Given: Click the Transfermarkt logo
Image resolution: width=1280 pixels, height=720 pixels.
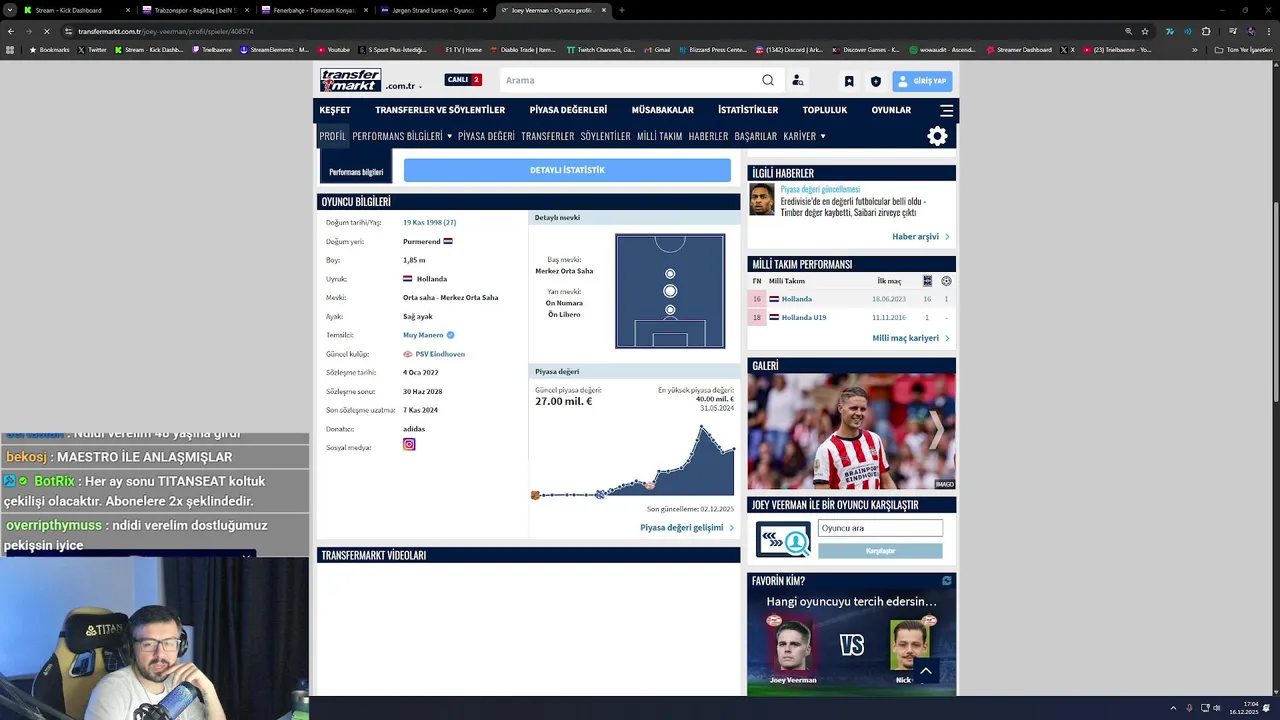Looking at the screenshot, I should [350, 80].
